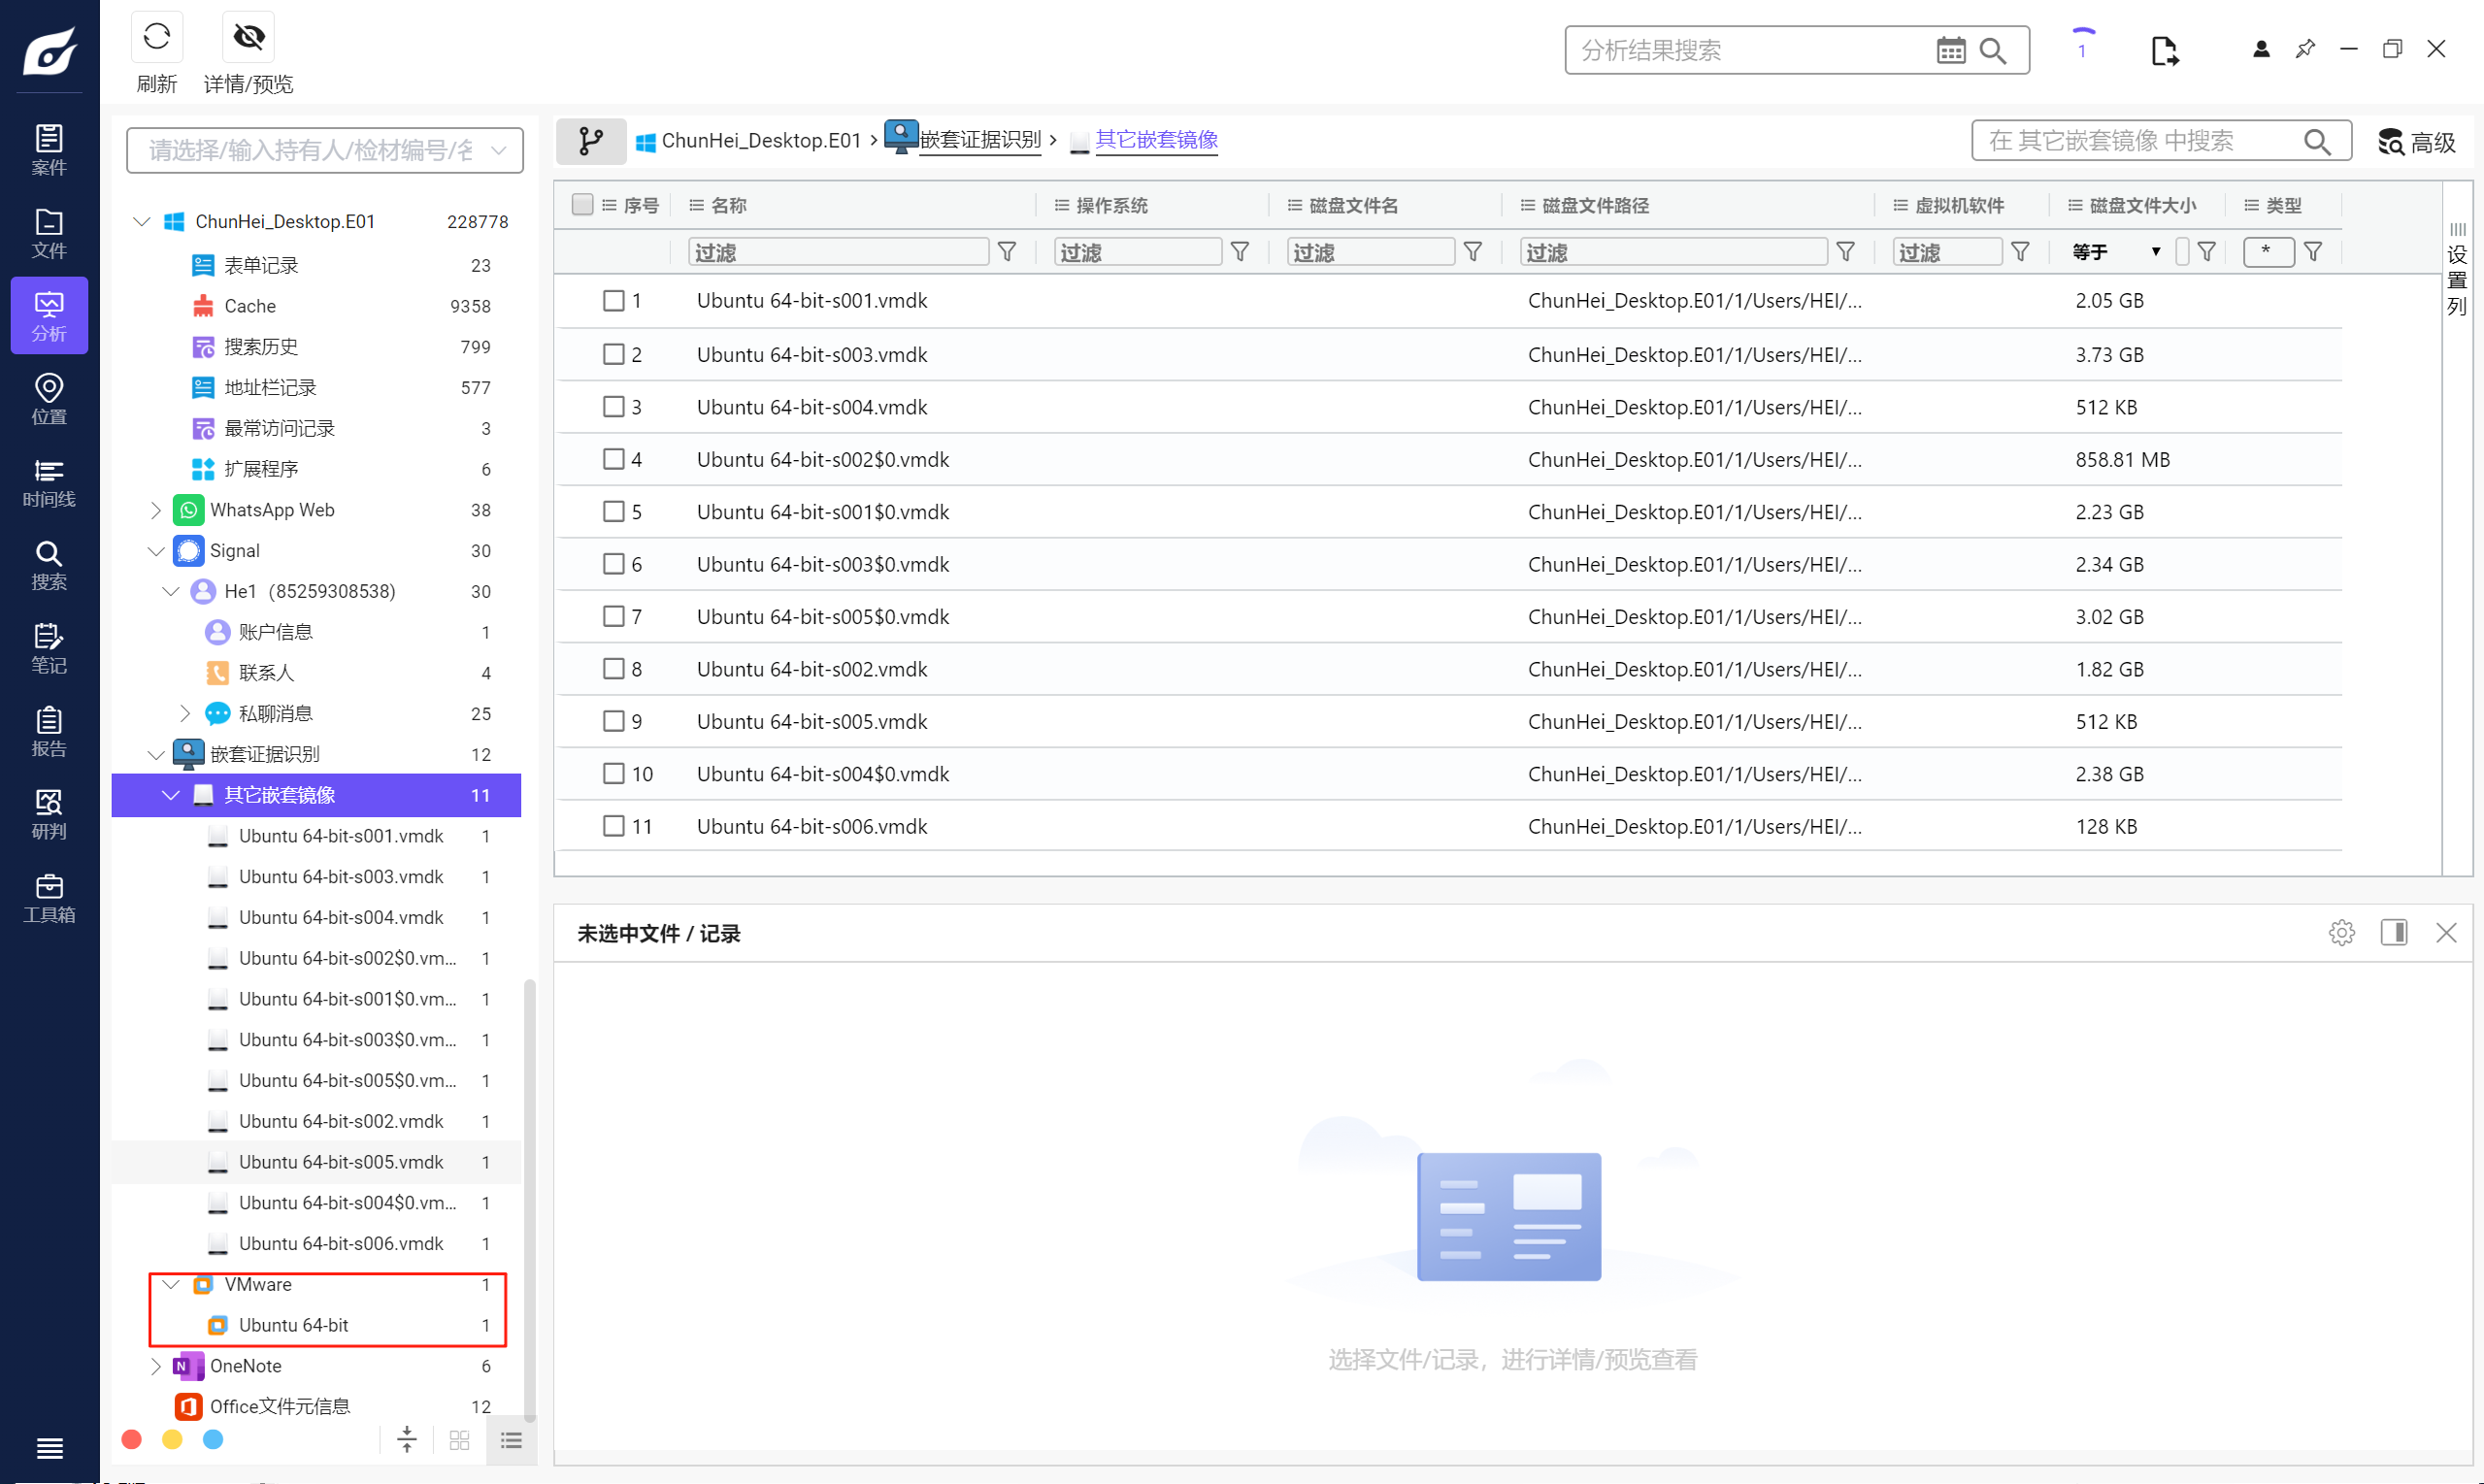The width and height of the screenshot is (2484, 1484).
Task: Check the box for row 1 Ubuntu 64-bit-s001.vmdk
Action: [613, 301]
